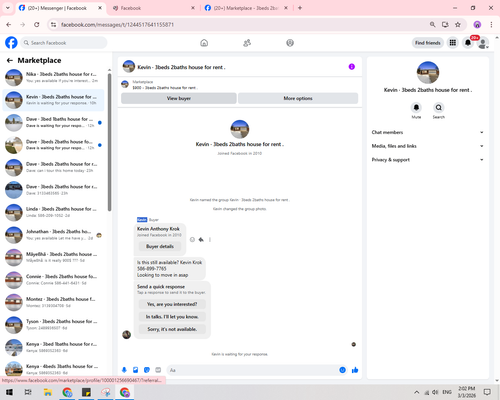Send quick reply Yes, are you interested?
Viewport: 500px width, 400px height.
coord(172,304)
